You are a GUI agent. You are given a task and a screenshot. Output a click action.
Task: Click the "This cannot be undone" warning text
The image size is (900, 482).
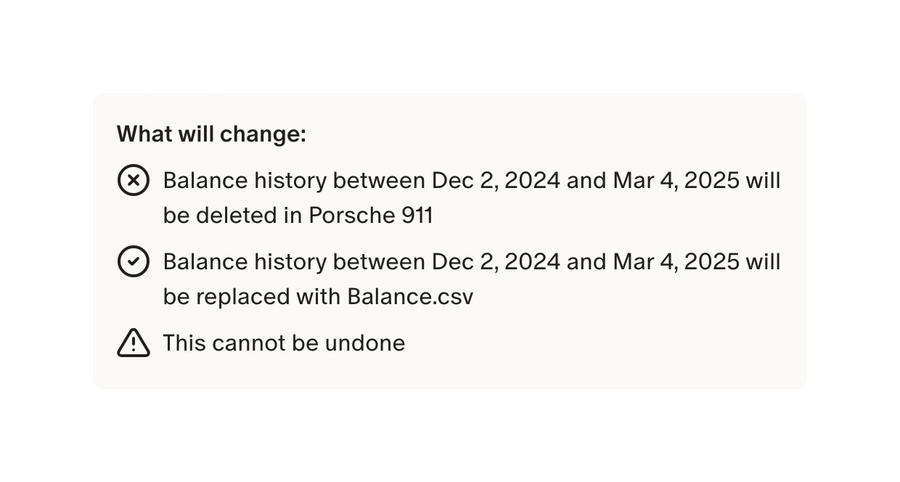284,343
